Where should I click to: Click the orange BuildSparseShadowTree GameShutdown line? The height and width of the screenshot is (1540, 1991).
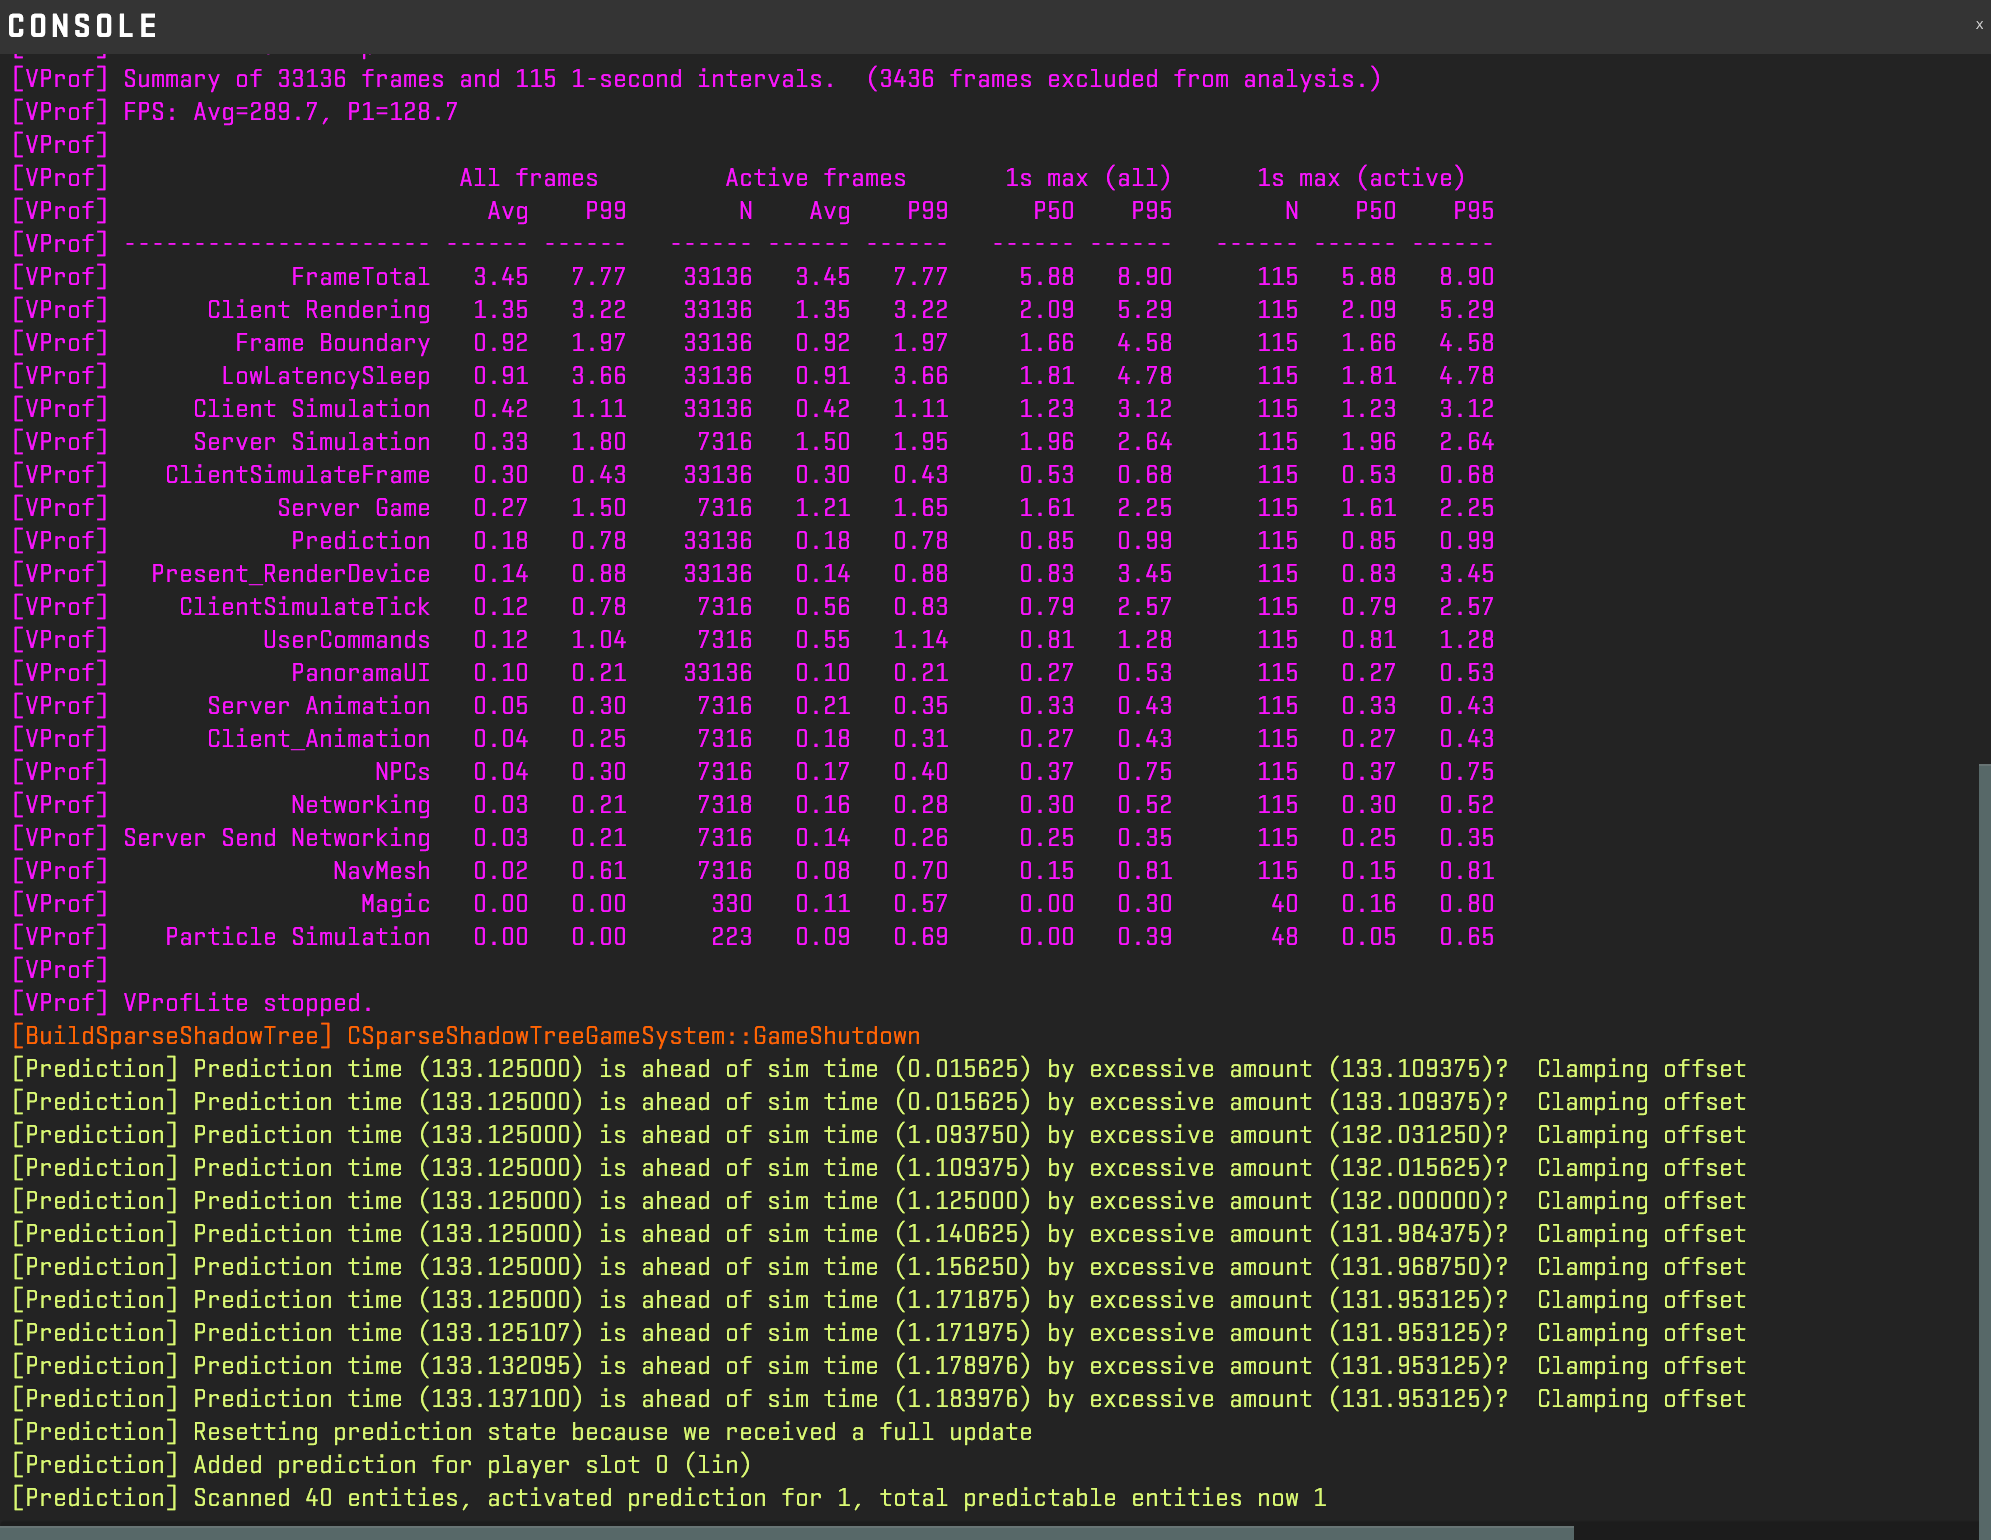point(465,1036)
